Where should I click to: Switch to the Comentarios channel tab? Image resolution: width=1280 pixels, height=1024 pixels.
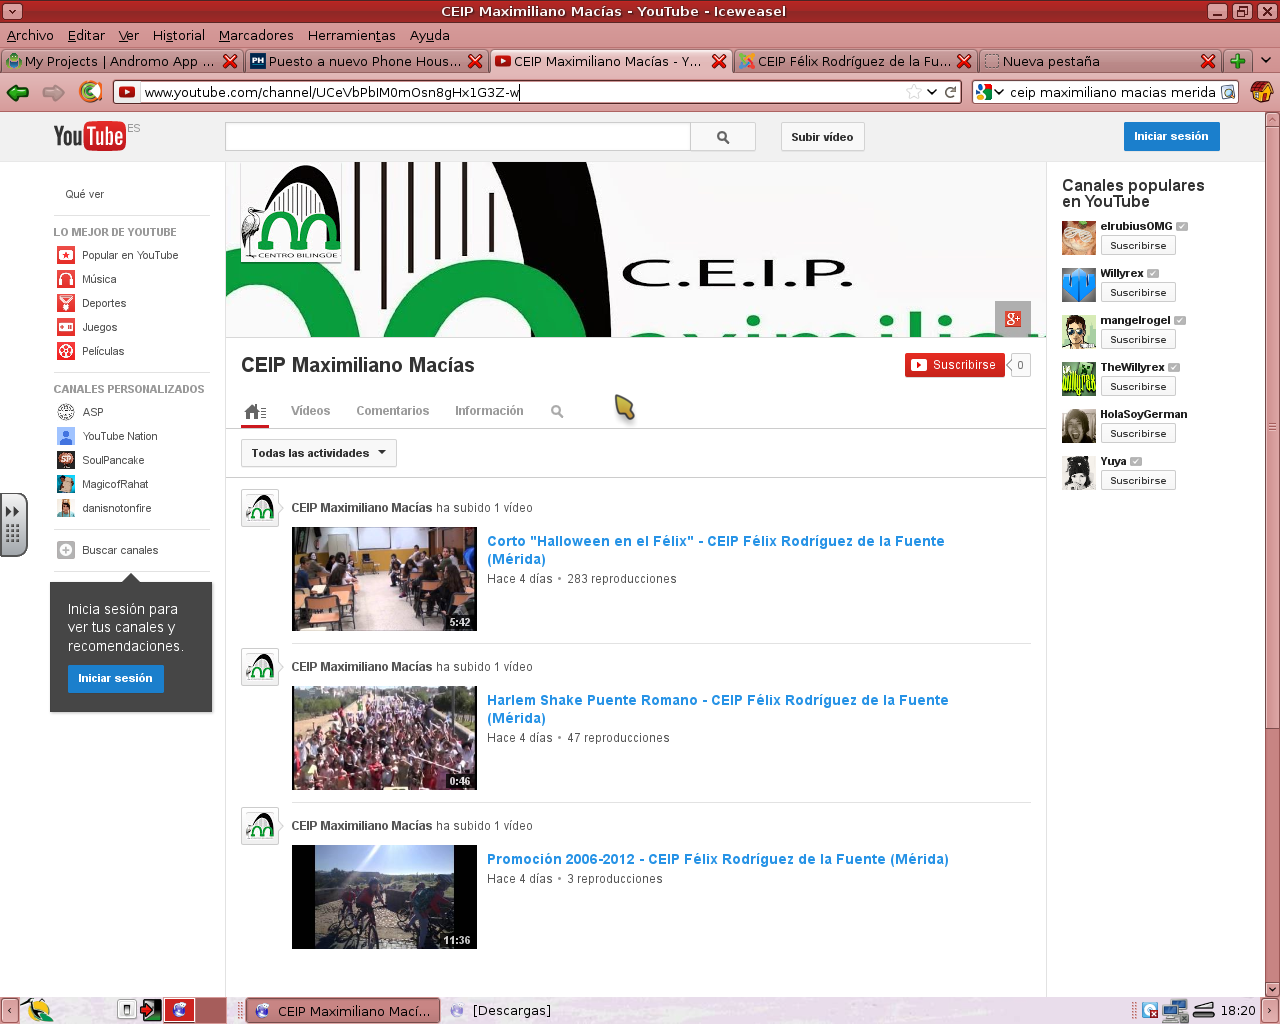[392, 411]
